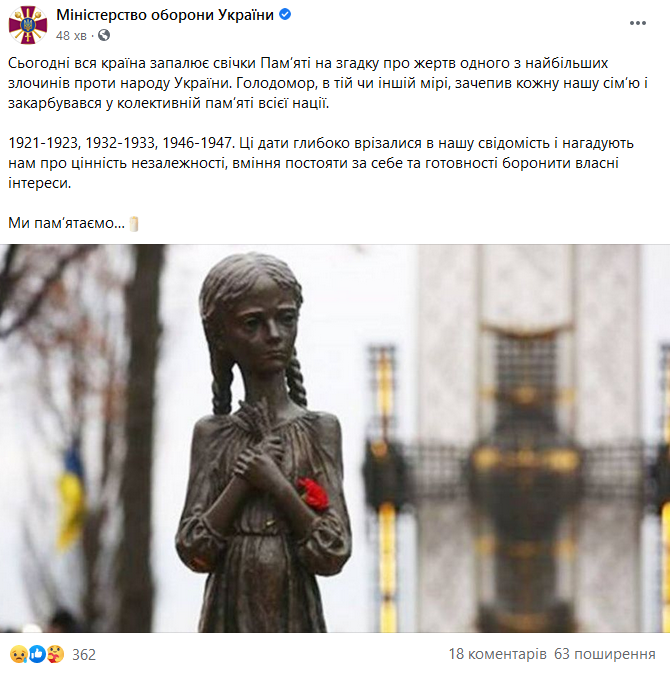This screenshot has width=670, height=673.
Task: Click the 48 хв timestamp link
Action: click(x=71, y=35)
